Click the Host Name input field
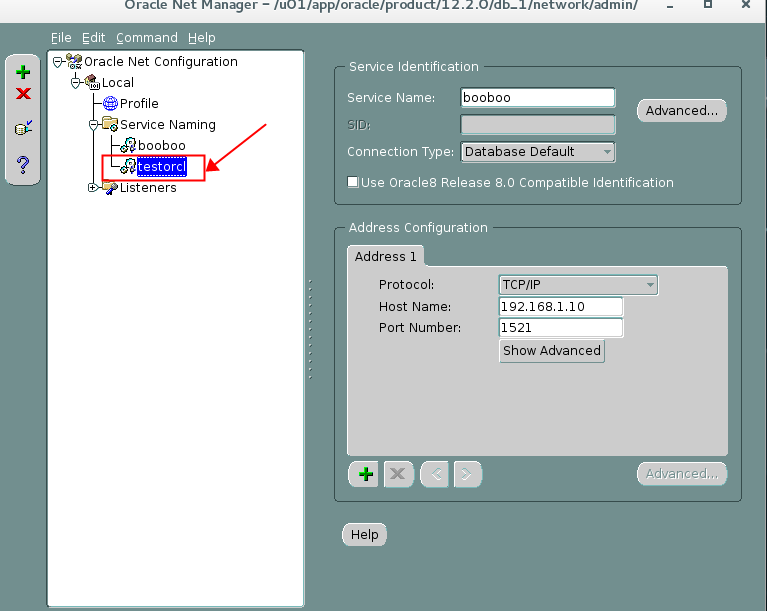 (560, 306)
